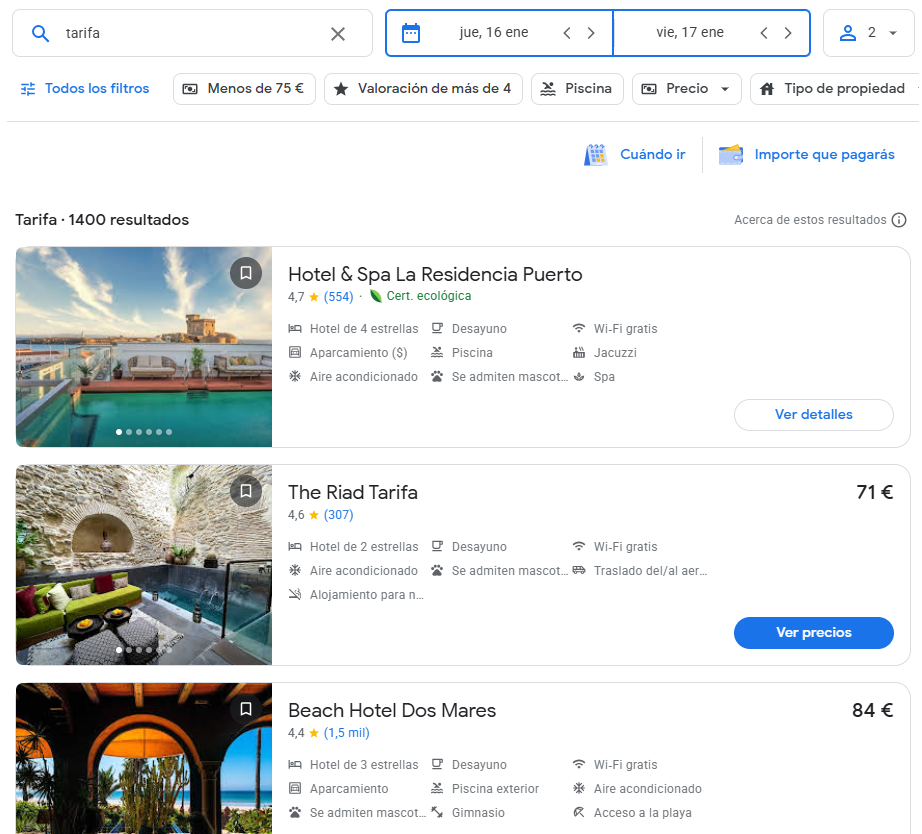Expand the Precio filter dropdown

(686, 89)
